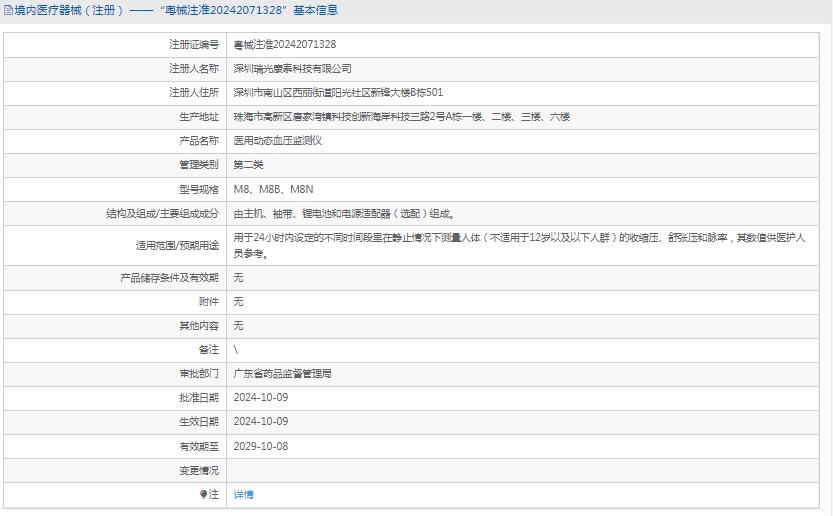The width and height of the screenshot is (833, 516).
Task: Click the management category value 第二类
Action: tap(248, 165)
